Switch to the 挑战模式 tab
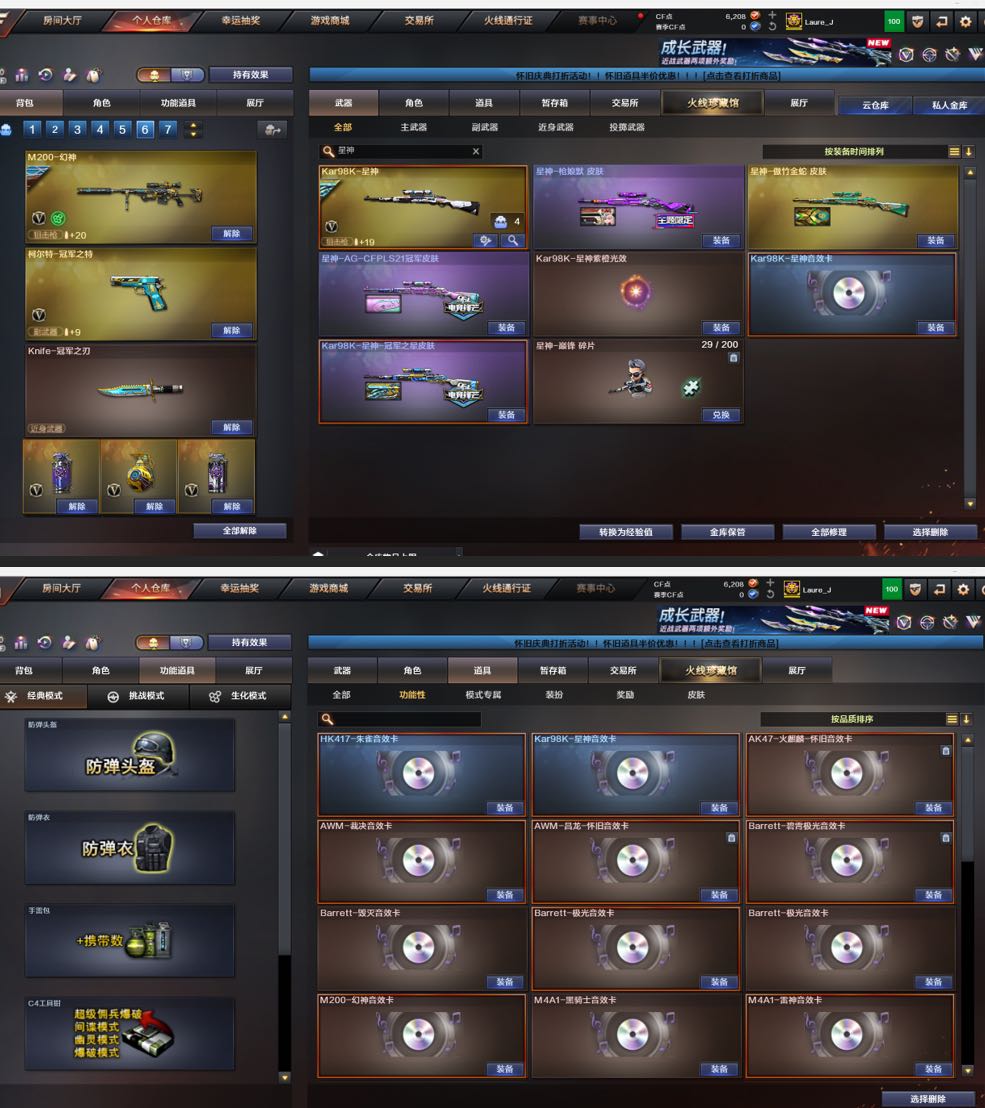The image size is (985, 1108). point(135,696)
